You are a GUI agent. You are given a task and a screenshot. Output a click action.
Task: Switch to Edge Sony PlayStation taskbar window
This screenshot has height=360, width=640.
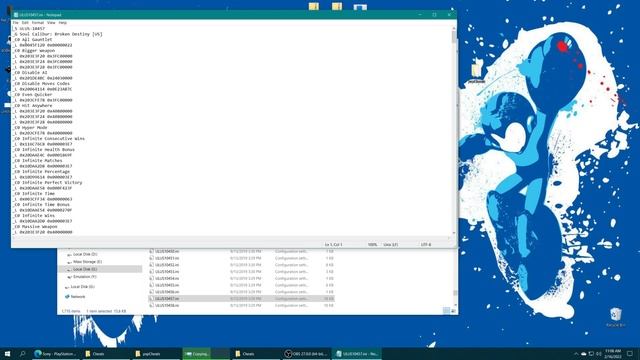tap(56, 353)
